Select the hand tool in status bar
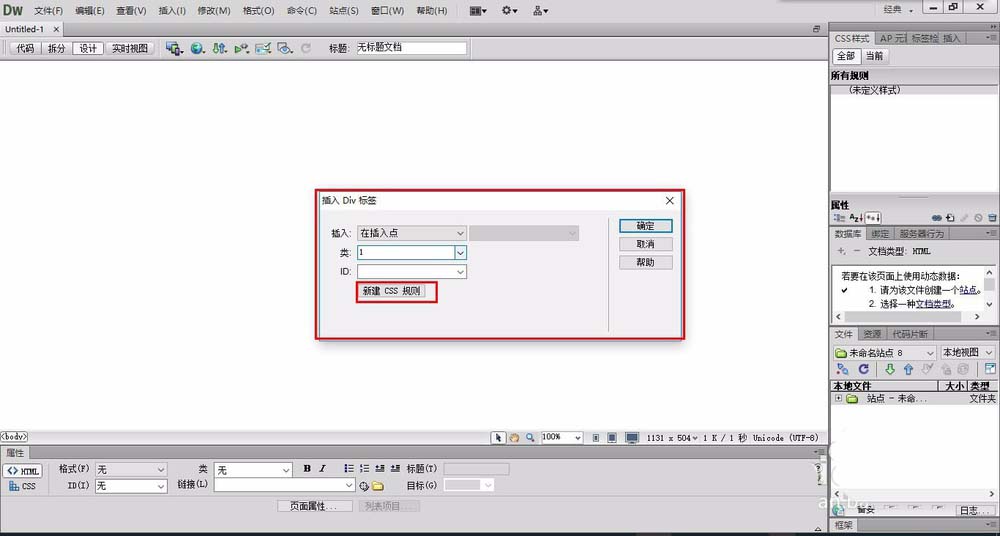Viewport: 1000px width, 536px height. pos(514,438)
